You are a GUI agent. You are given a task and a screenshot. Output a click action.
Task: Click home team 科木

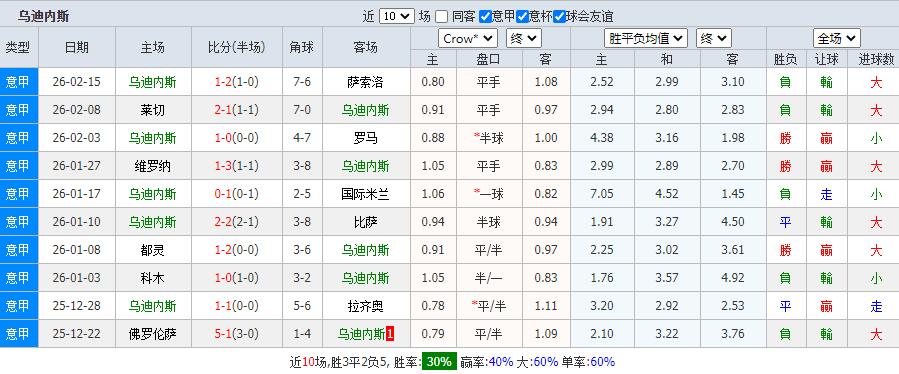(x=152, y=278)
